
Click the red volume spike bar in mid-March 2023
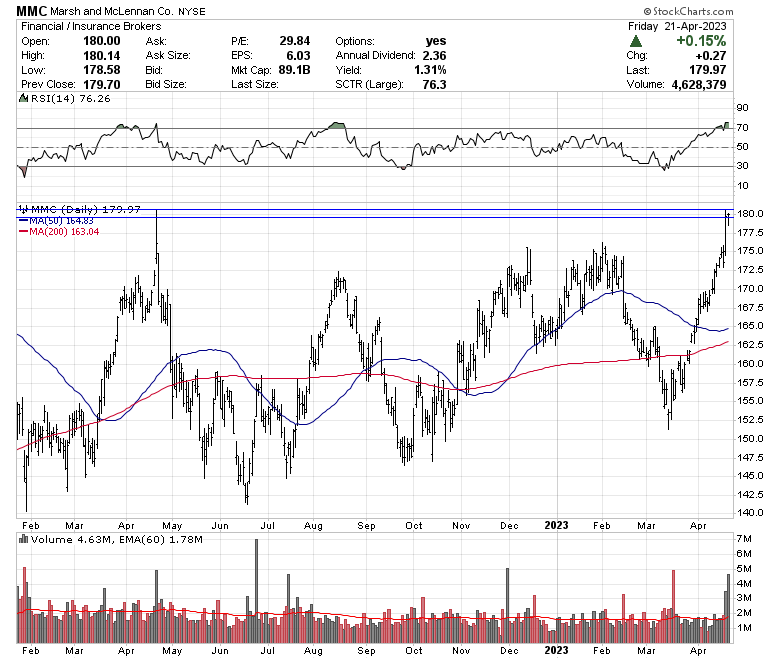pos(674,606)
